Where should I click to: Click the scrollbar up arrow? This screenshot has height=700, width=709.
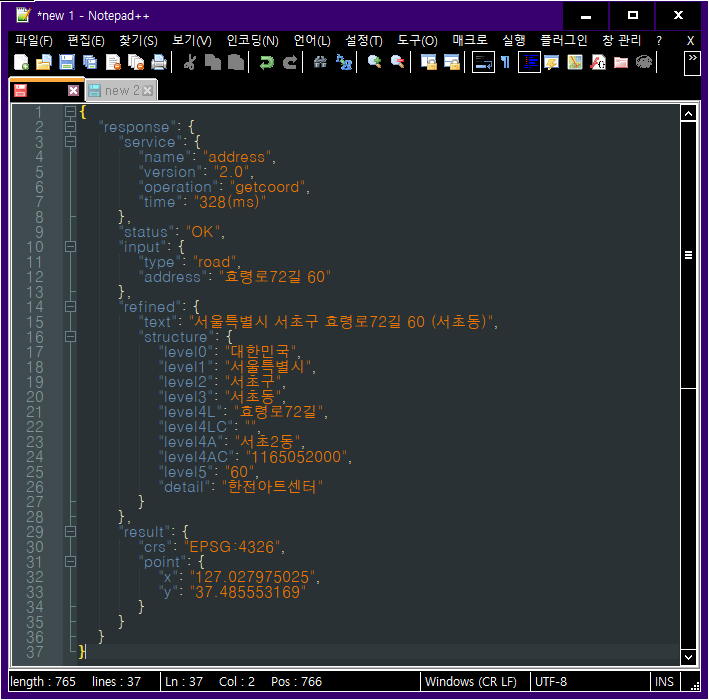(x=688, y=114)
